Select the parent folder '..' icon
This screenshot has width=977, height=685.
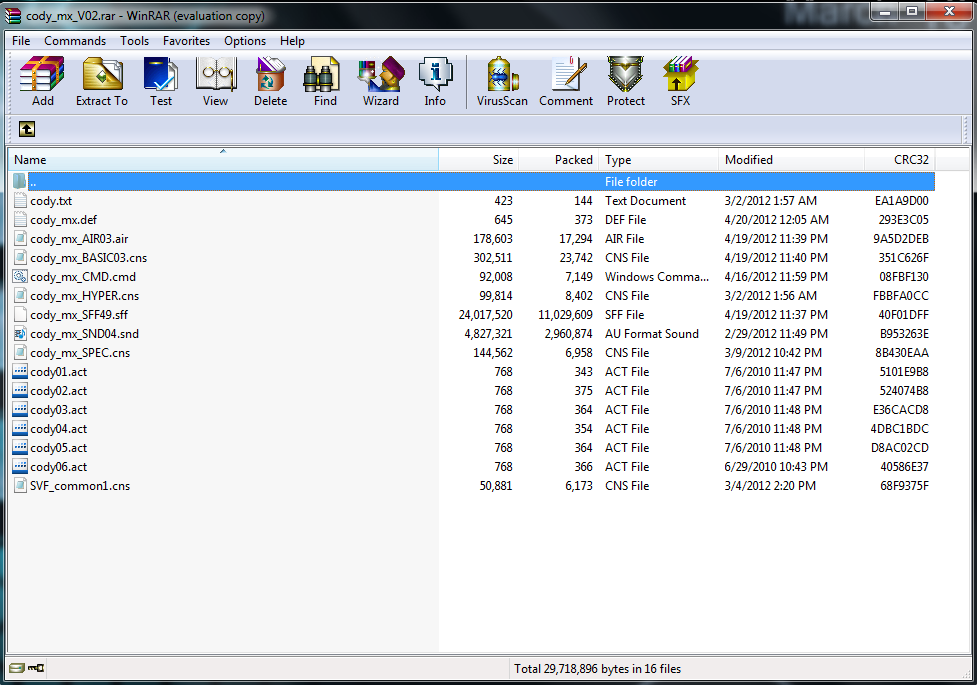point(20,181)
